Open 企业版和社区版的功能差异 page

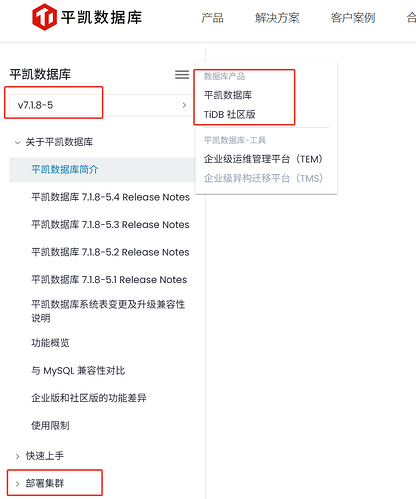click(x=89, y=398)
